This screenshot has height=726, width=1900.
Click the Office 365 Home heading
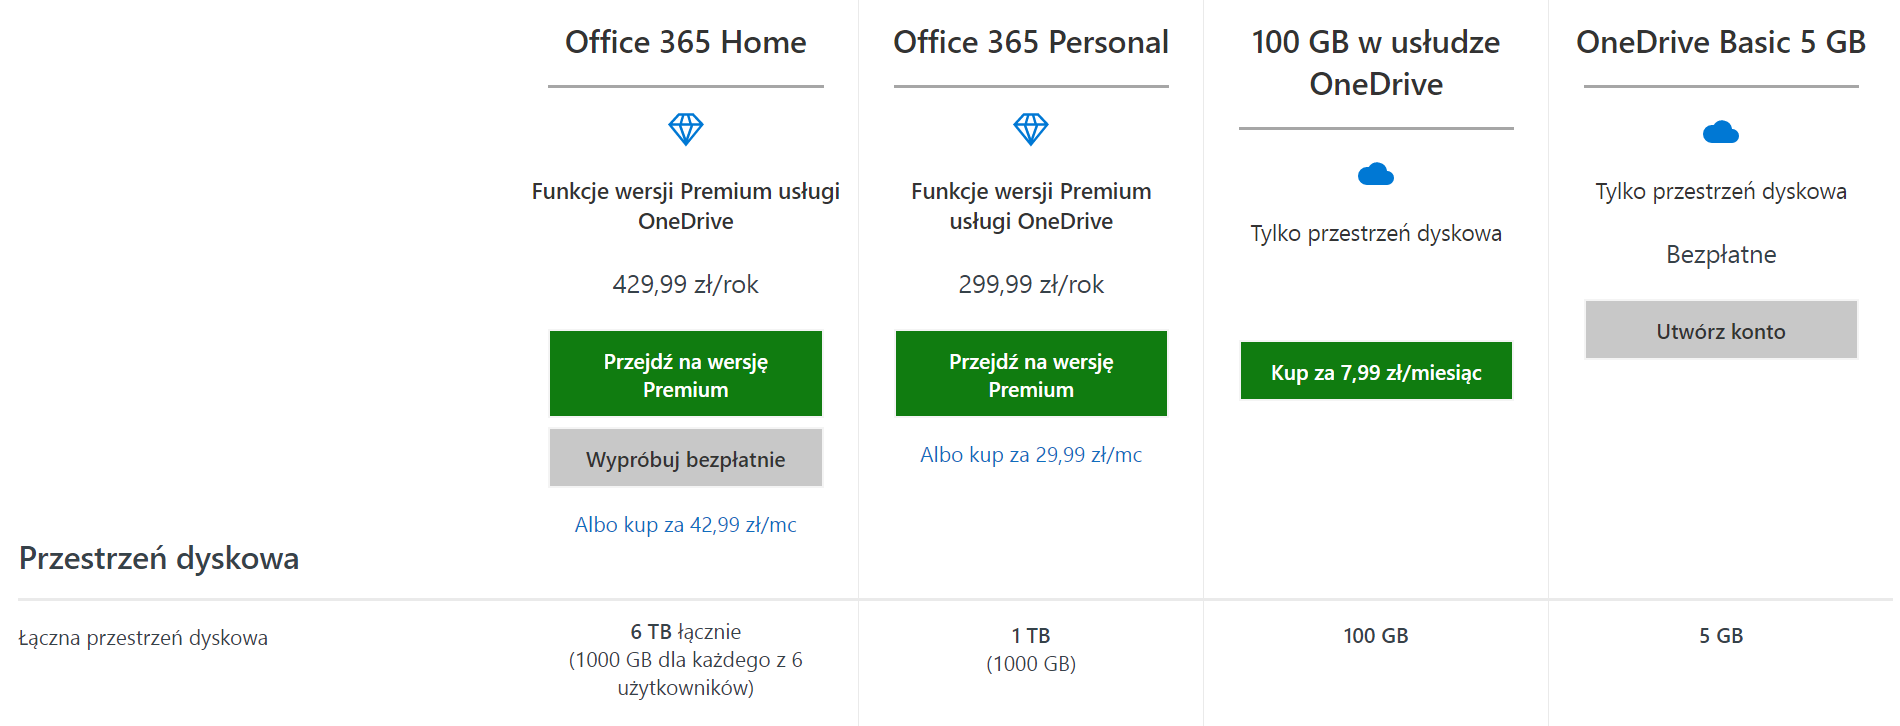(686, 42)
